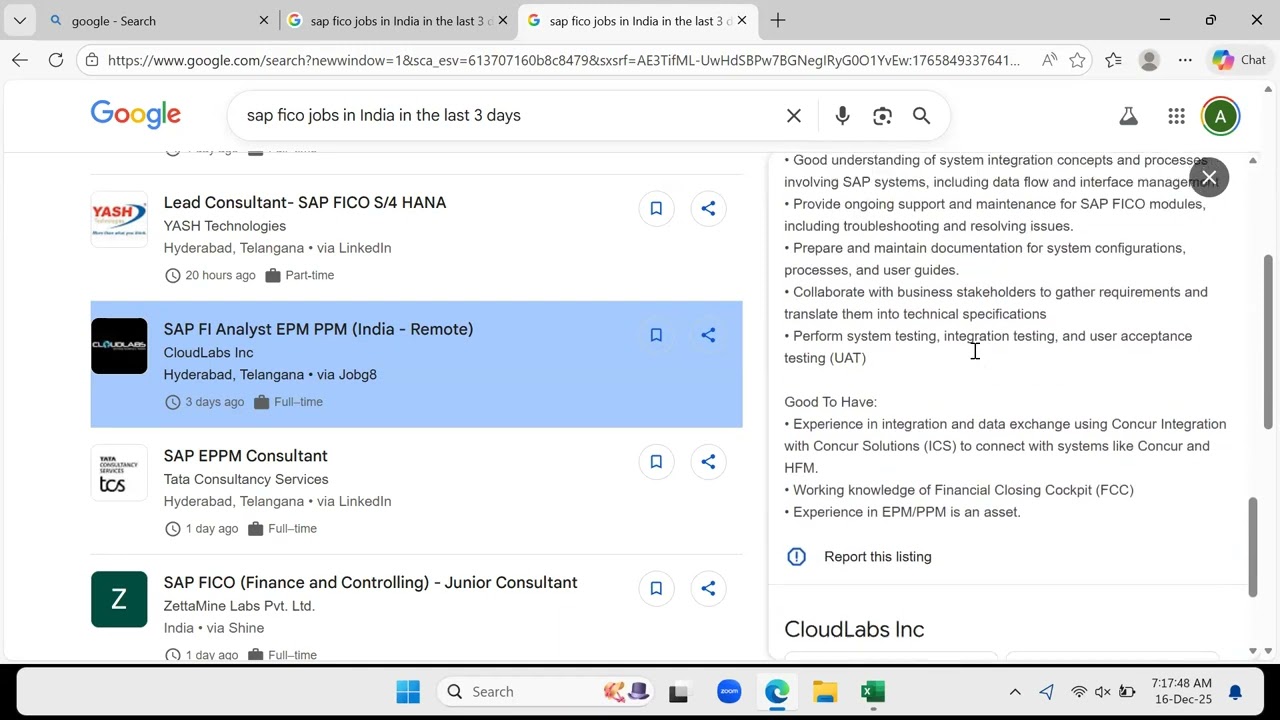The width and height of the screenshot is (1280, 720).
Task: Click the scroll down arrow of job panel
Action: (1253, 651)
